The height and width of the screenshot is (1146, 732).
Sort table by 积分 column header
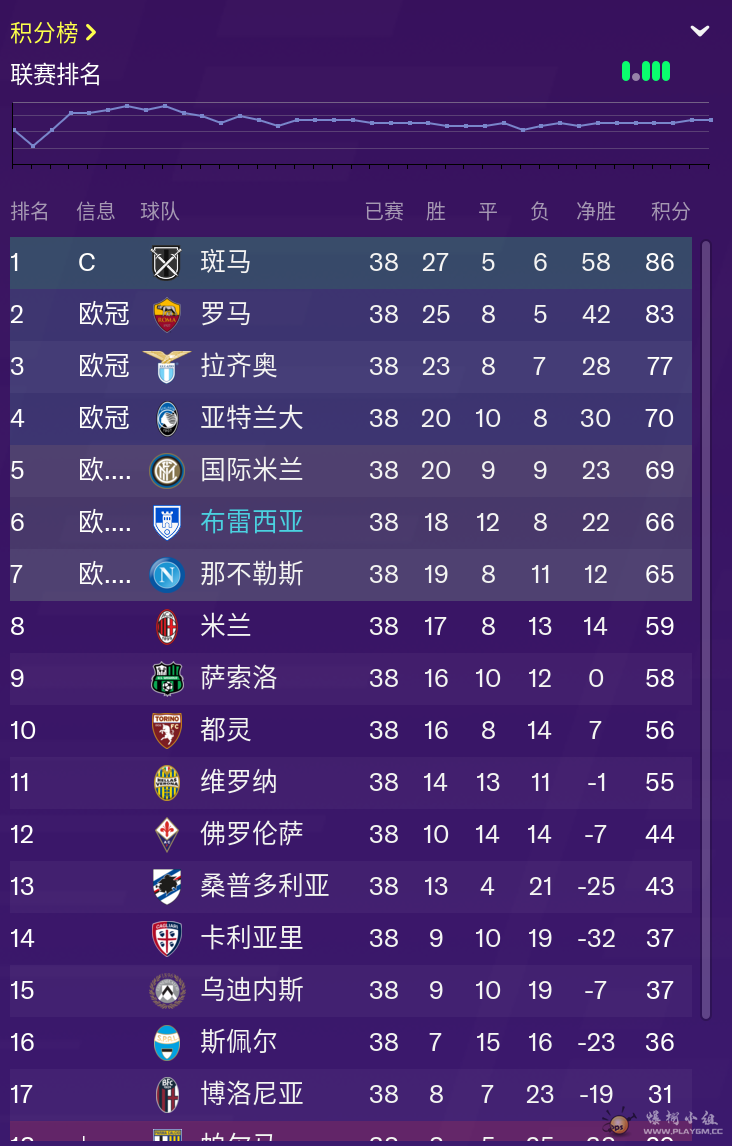coord(670,211)
